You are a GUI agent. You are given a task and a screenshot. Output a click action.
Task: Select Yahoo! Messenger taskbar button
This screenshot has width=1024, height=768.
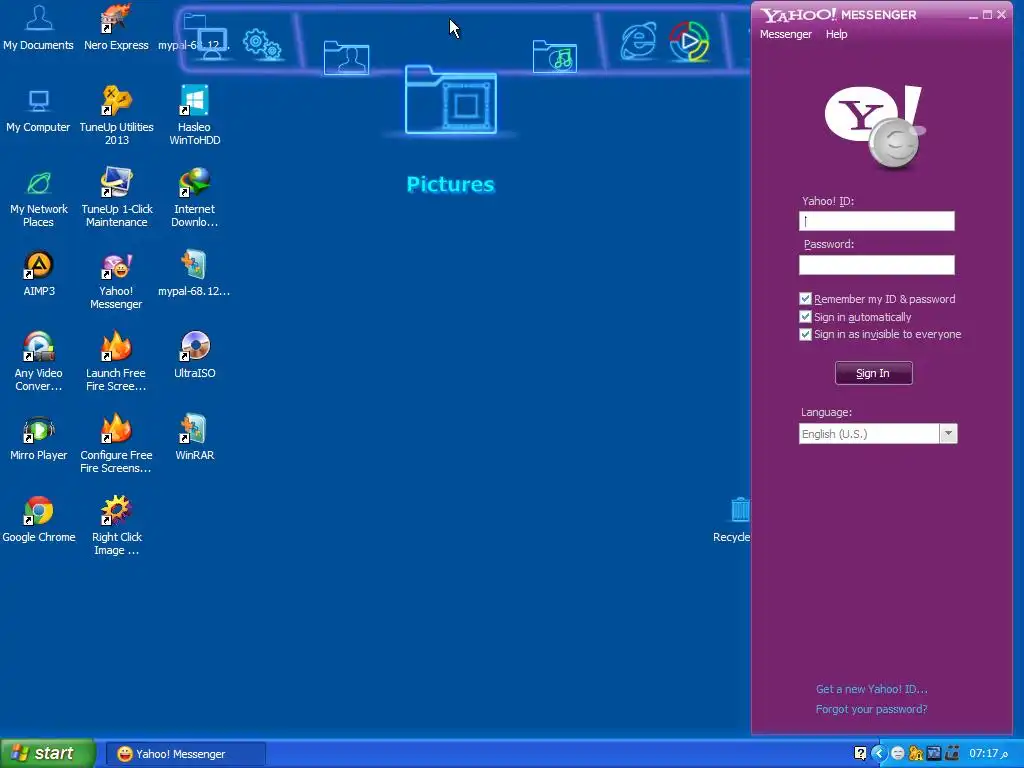[x=185, y=754]
